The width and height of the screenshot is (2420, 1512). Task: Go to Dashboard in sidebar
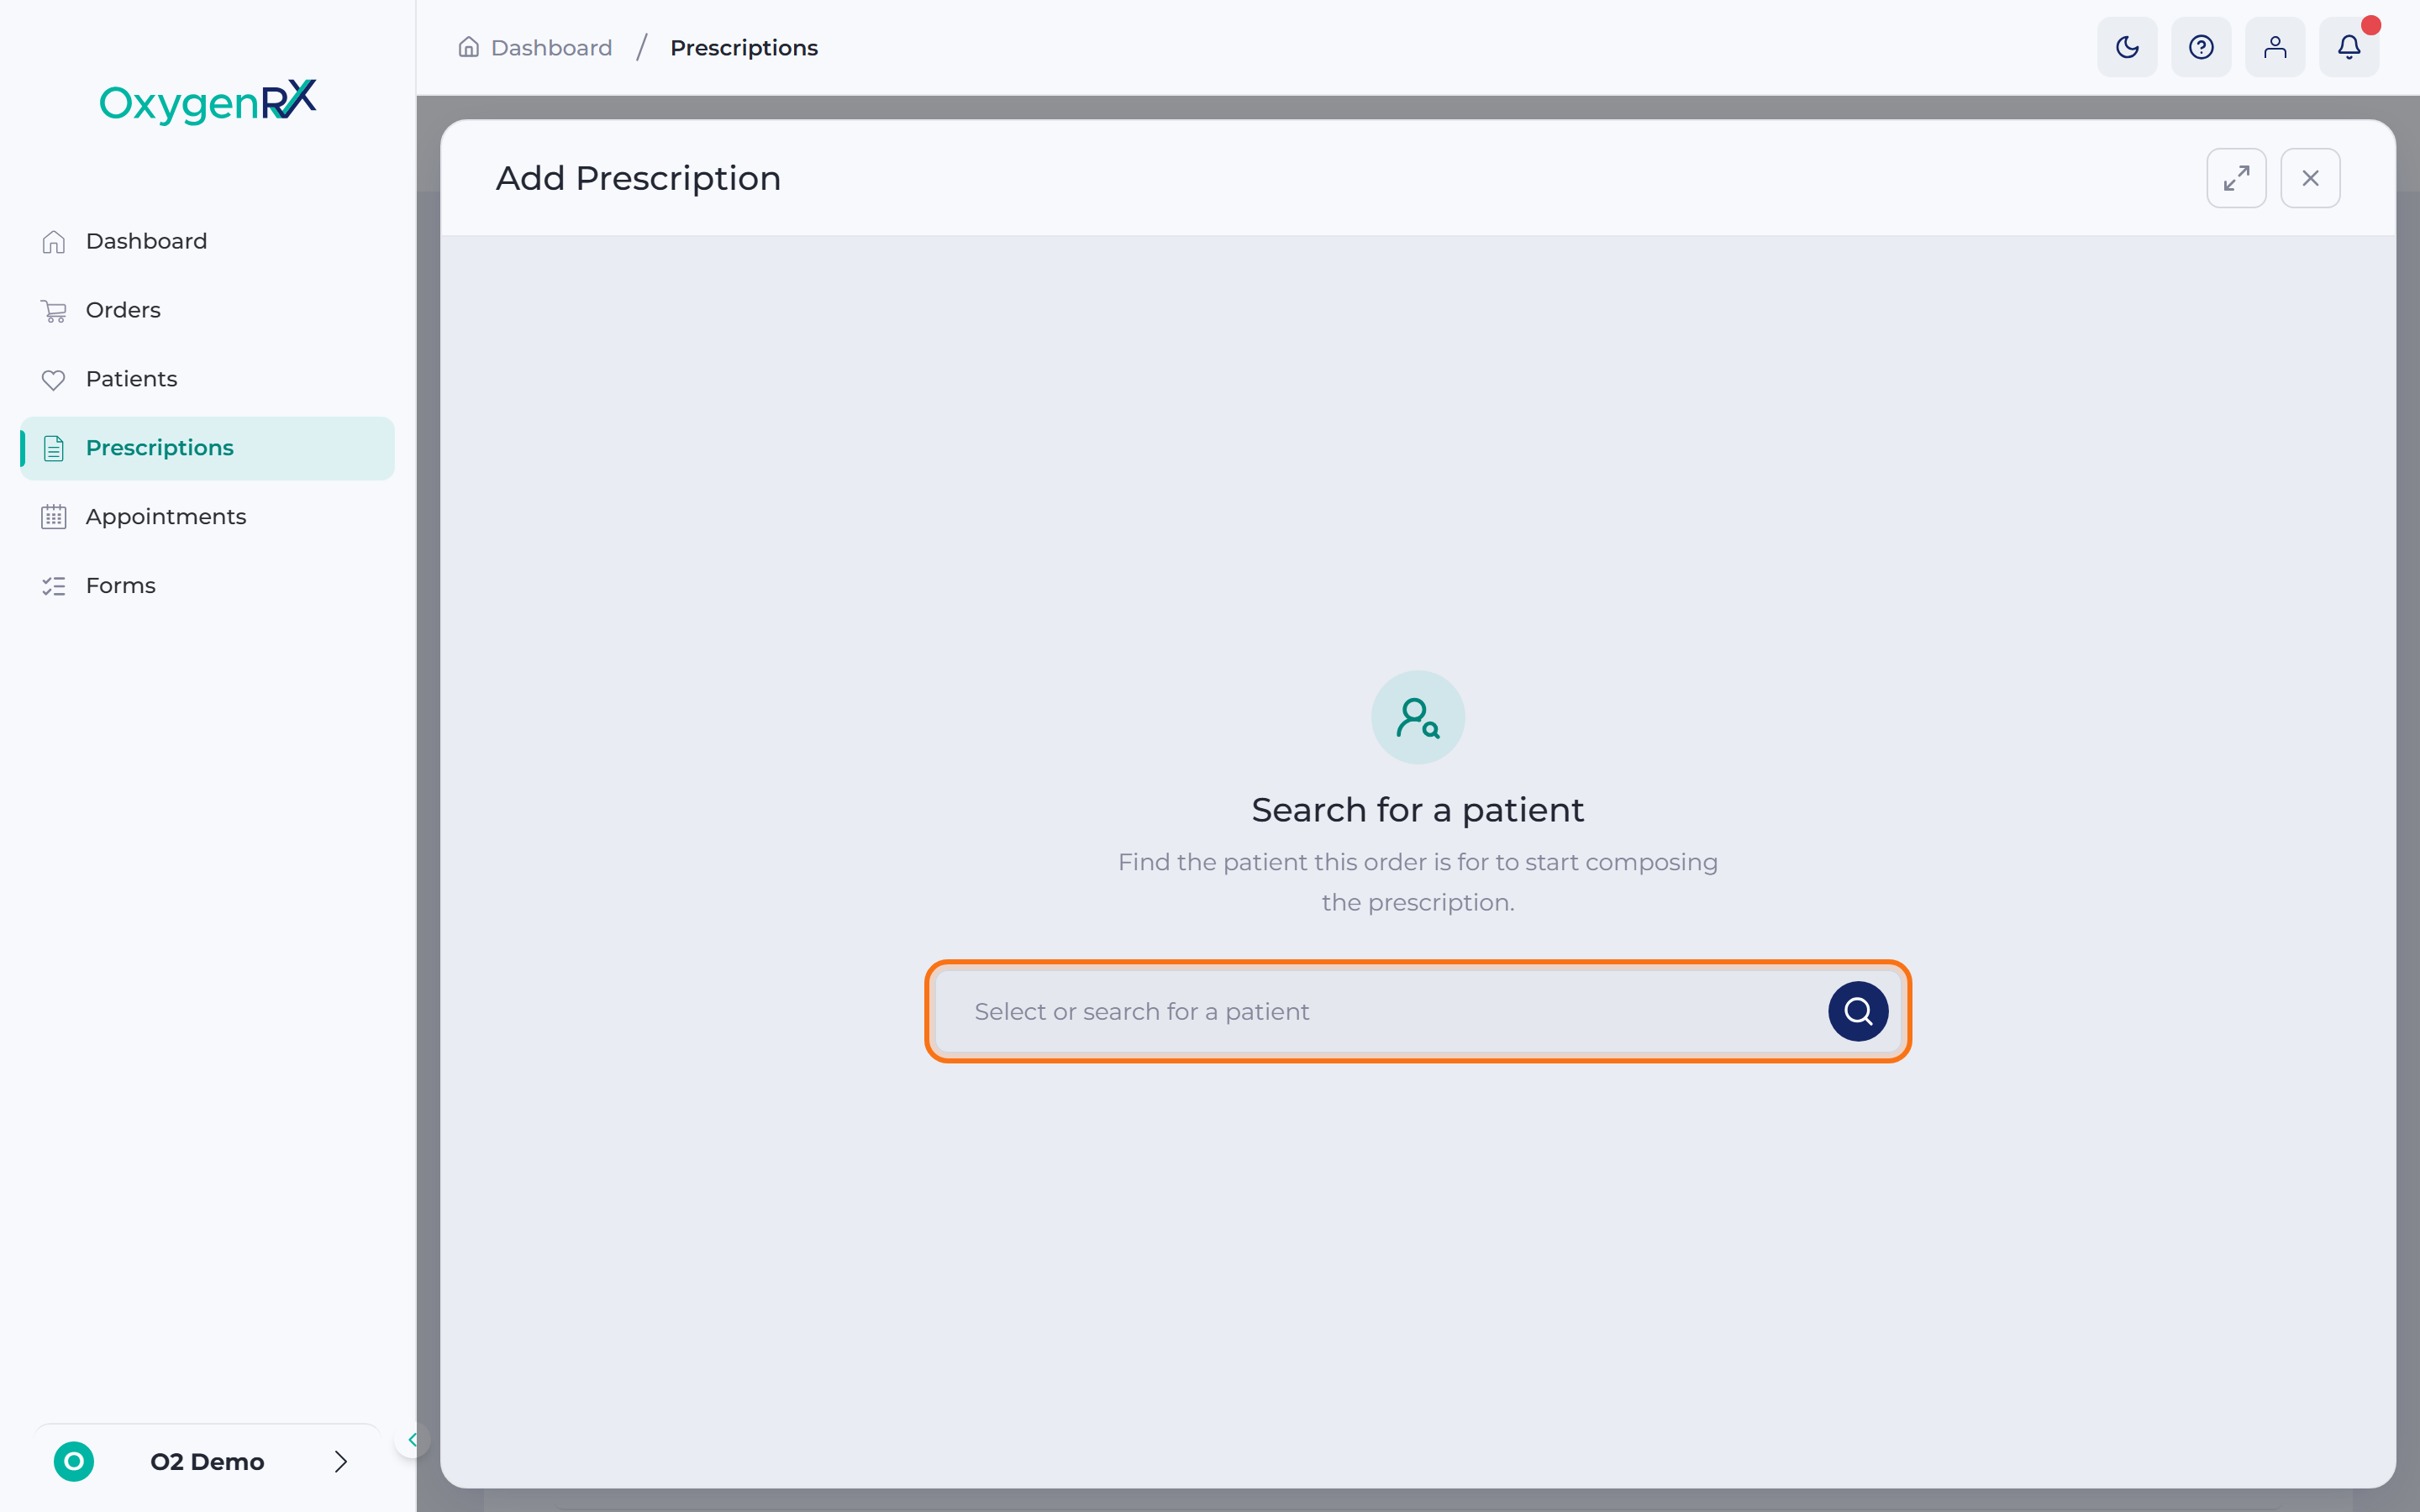207,241
